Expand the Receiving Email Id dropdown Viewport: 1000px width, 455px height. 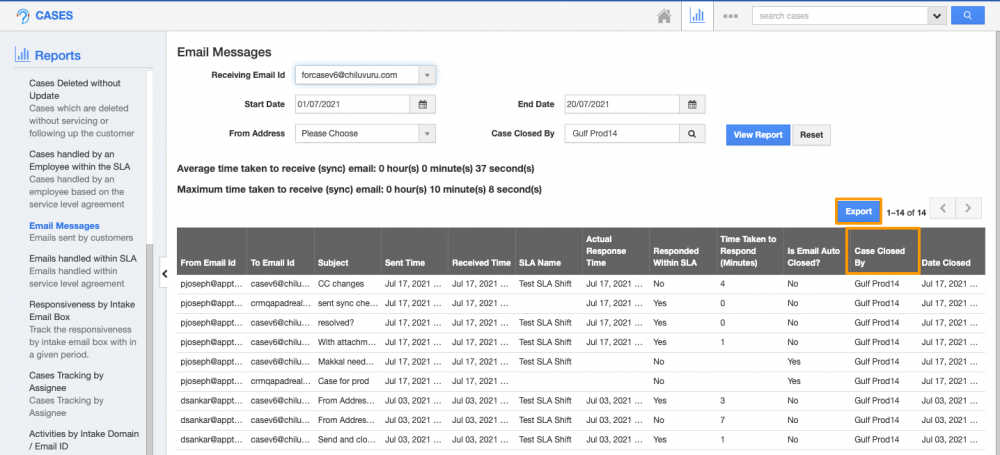pyautogui.click(x=427, y=75)
